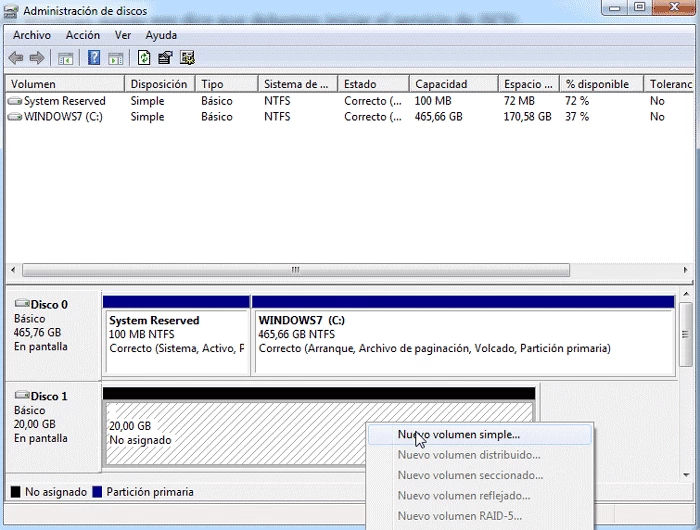Click the WINDOWS7 (C:) volume drive icon
Image resolution: width=700 pixels, height=530 pixels.
(15, 117)
